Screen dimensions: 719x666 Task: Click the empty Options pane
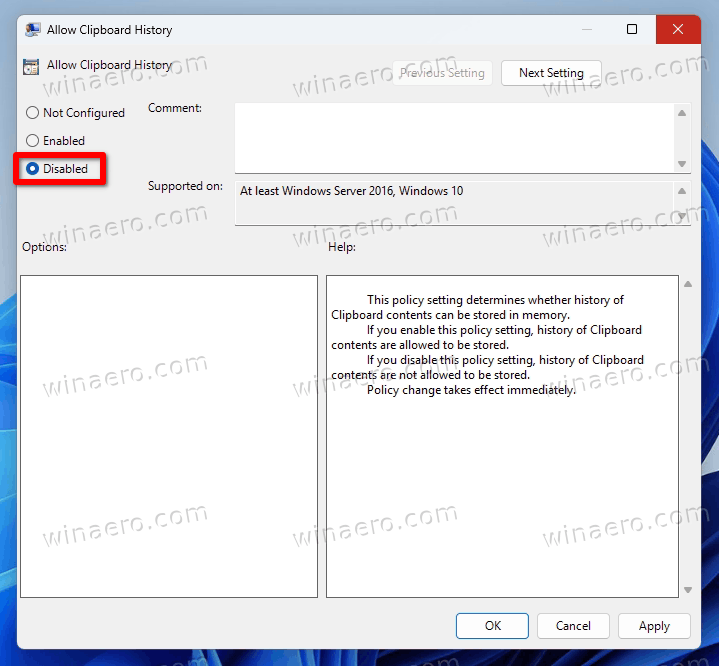(x=169, y=436)
